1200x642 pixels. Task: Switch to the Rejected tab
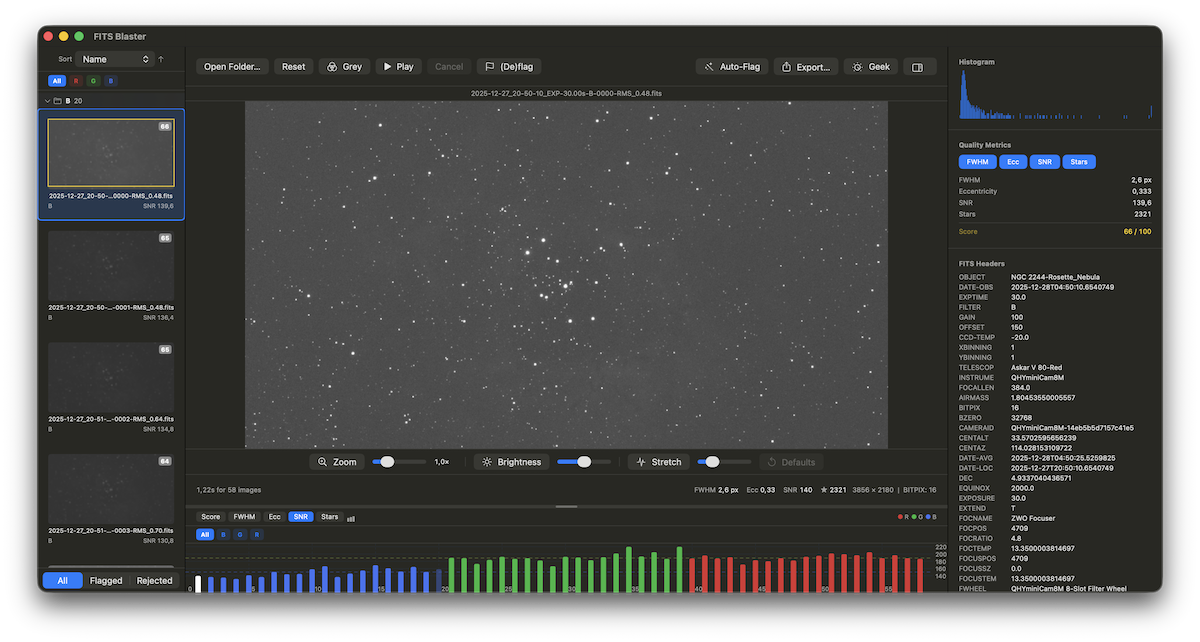click(155, 580)
